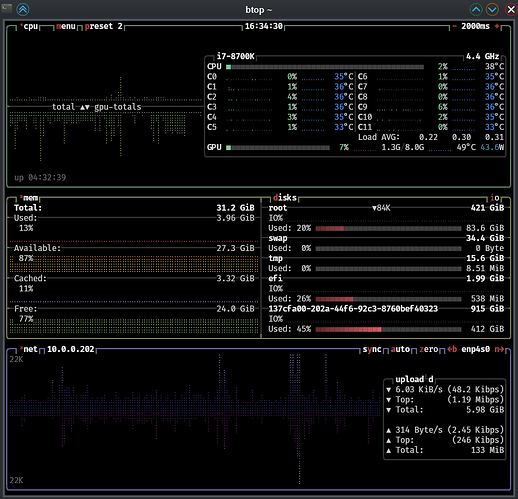Decrease update interval with minus sign
Viewport: 518px width, 499px height.
tap(454, 26)
